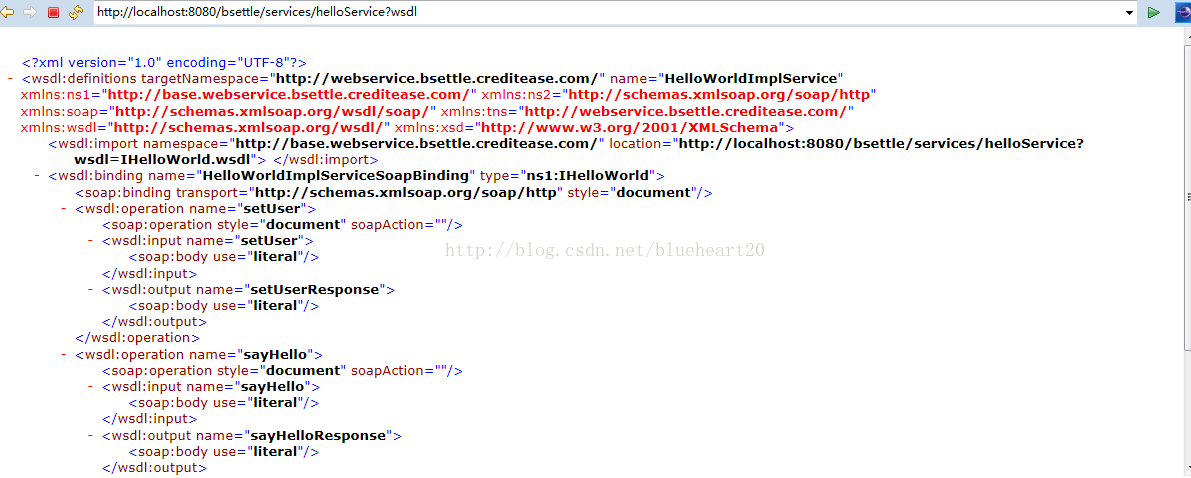The width and height of the screenshot is (1191, 478).
Task: Collapse the HelloWorldImplServiceSoapBinding node
Action: (37, 176)
